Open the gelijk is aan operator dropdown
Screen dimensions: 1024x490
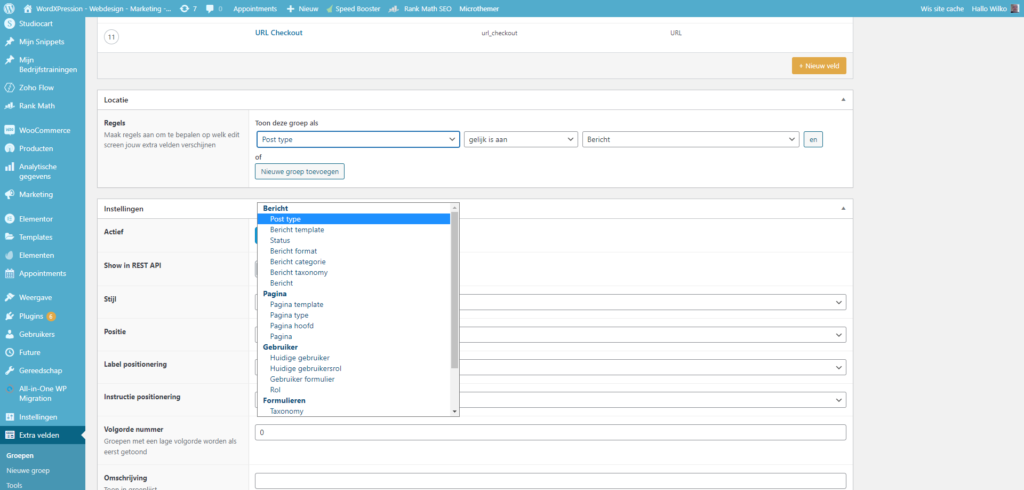coord(520,140)
